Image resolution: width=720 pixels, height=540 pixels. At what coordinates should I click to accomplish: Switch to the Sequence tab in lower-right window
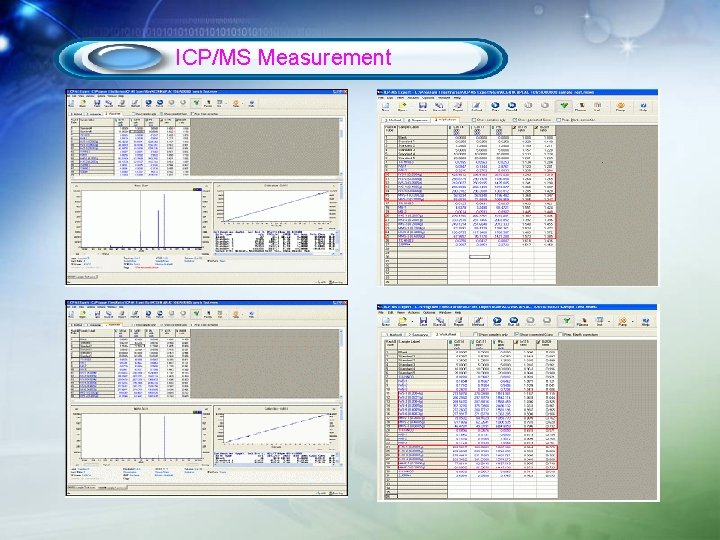tap(419, 335)
